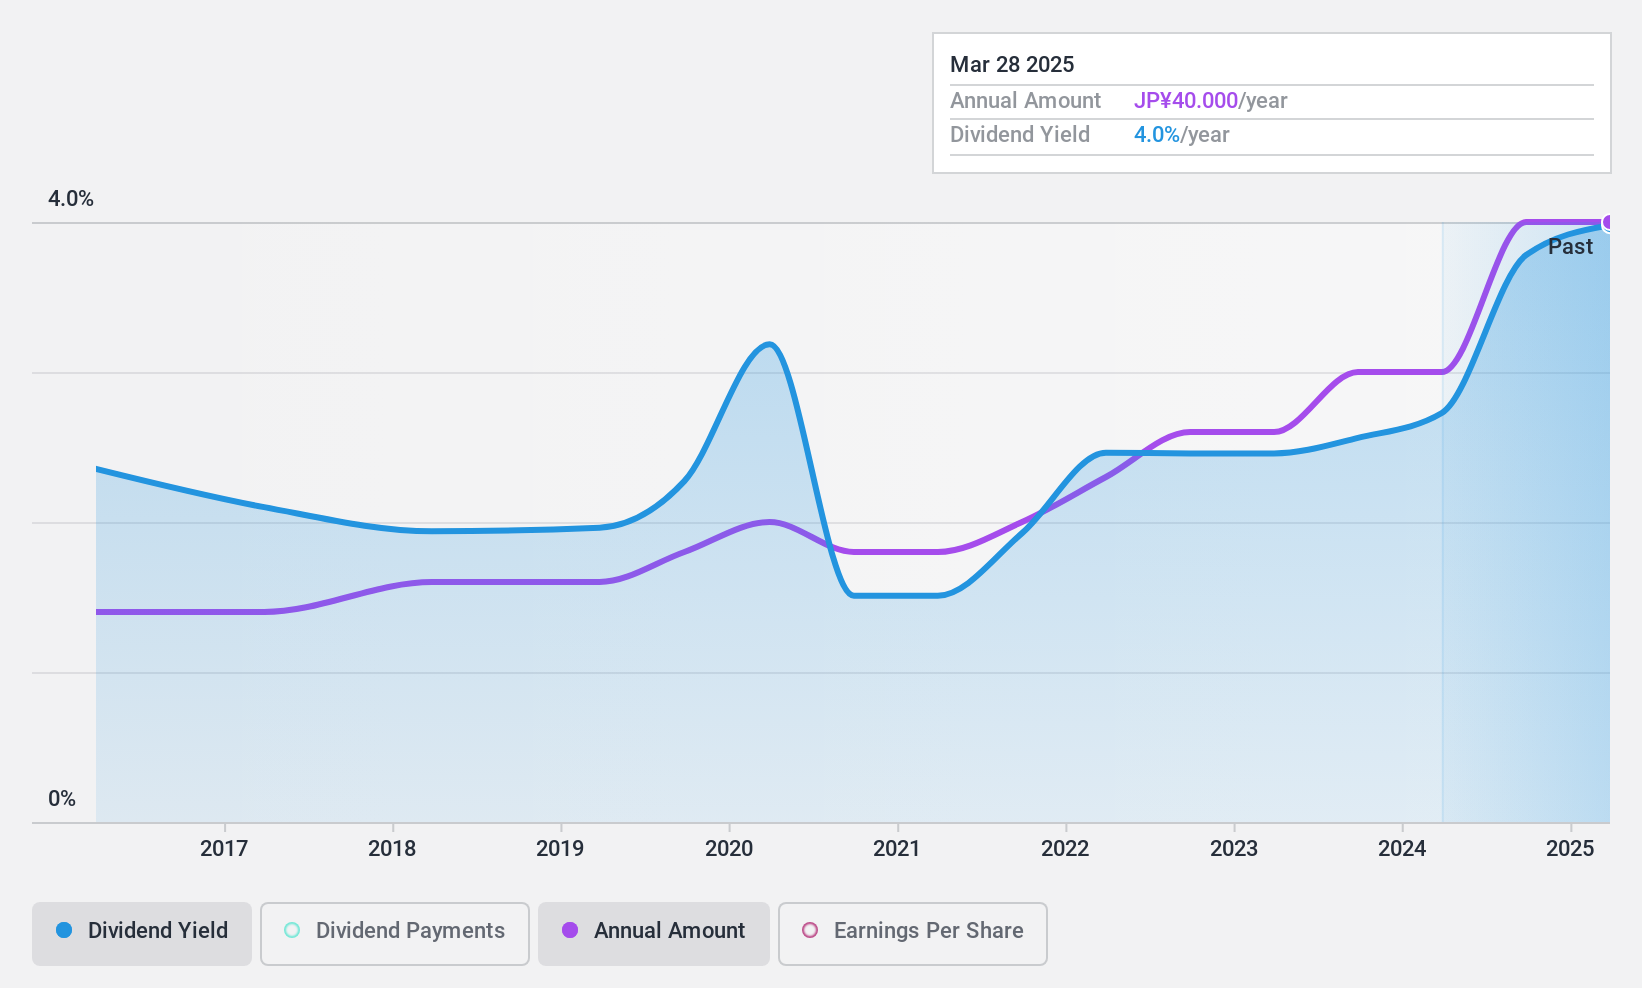This screenshot has height=988, width=1642.
Task: Click the 2020 x-axis label
Action: (729, 849)
